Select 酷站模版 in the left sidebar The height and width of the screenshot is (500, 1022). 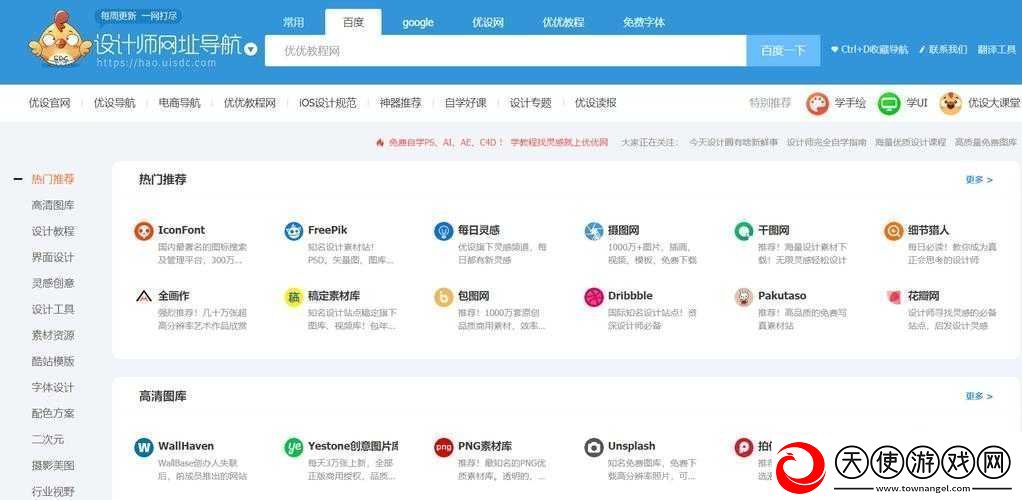[53, 361]
